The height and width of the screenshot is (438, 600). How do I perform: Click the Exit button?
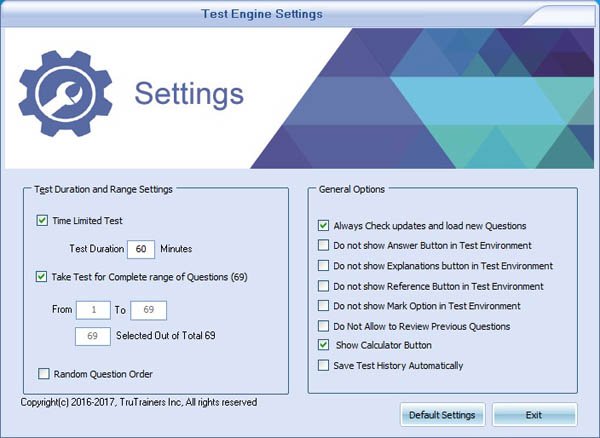tap(534, 415)
